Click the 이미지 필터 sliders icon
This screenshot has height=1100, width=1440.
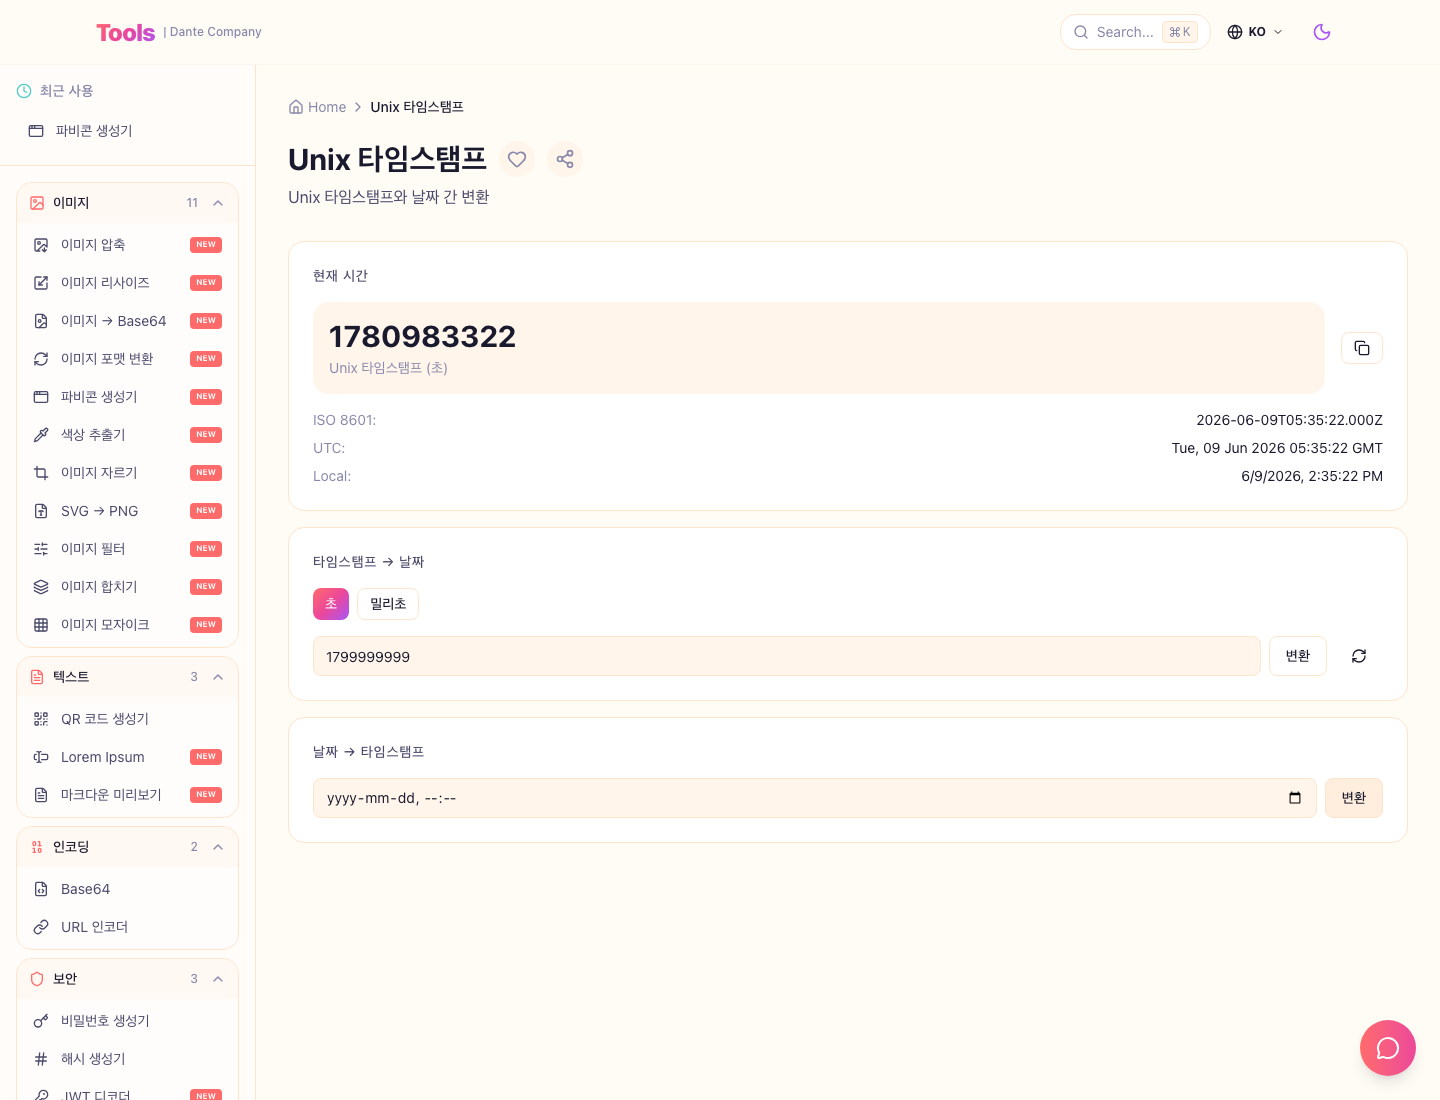point(41,549)
